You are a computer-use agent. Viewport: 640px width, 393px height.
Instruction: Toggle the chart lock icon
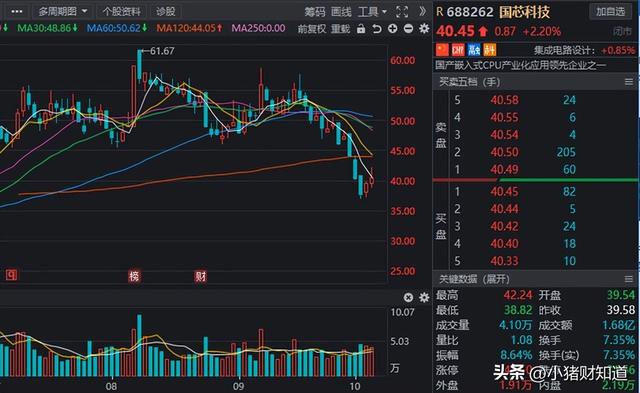point(361,29)
